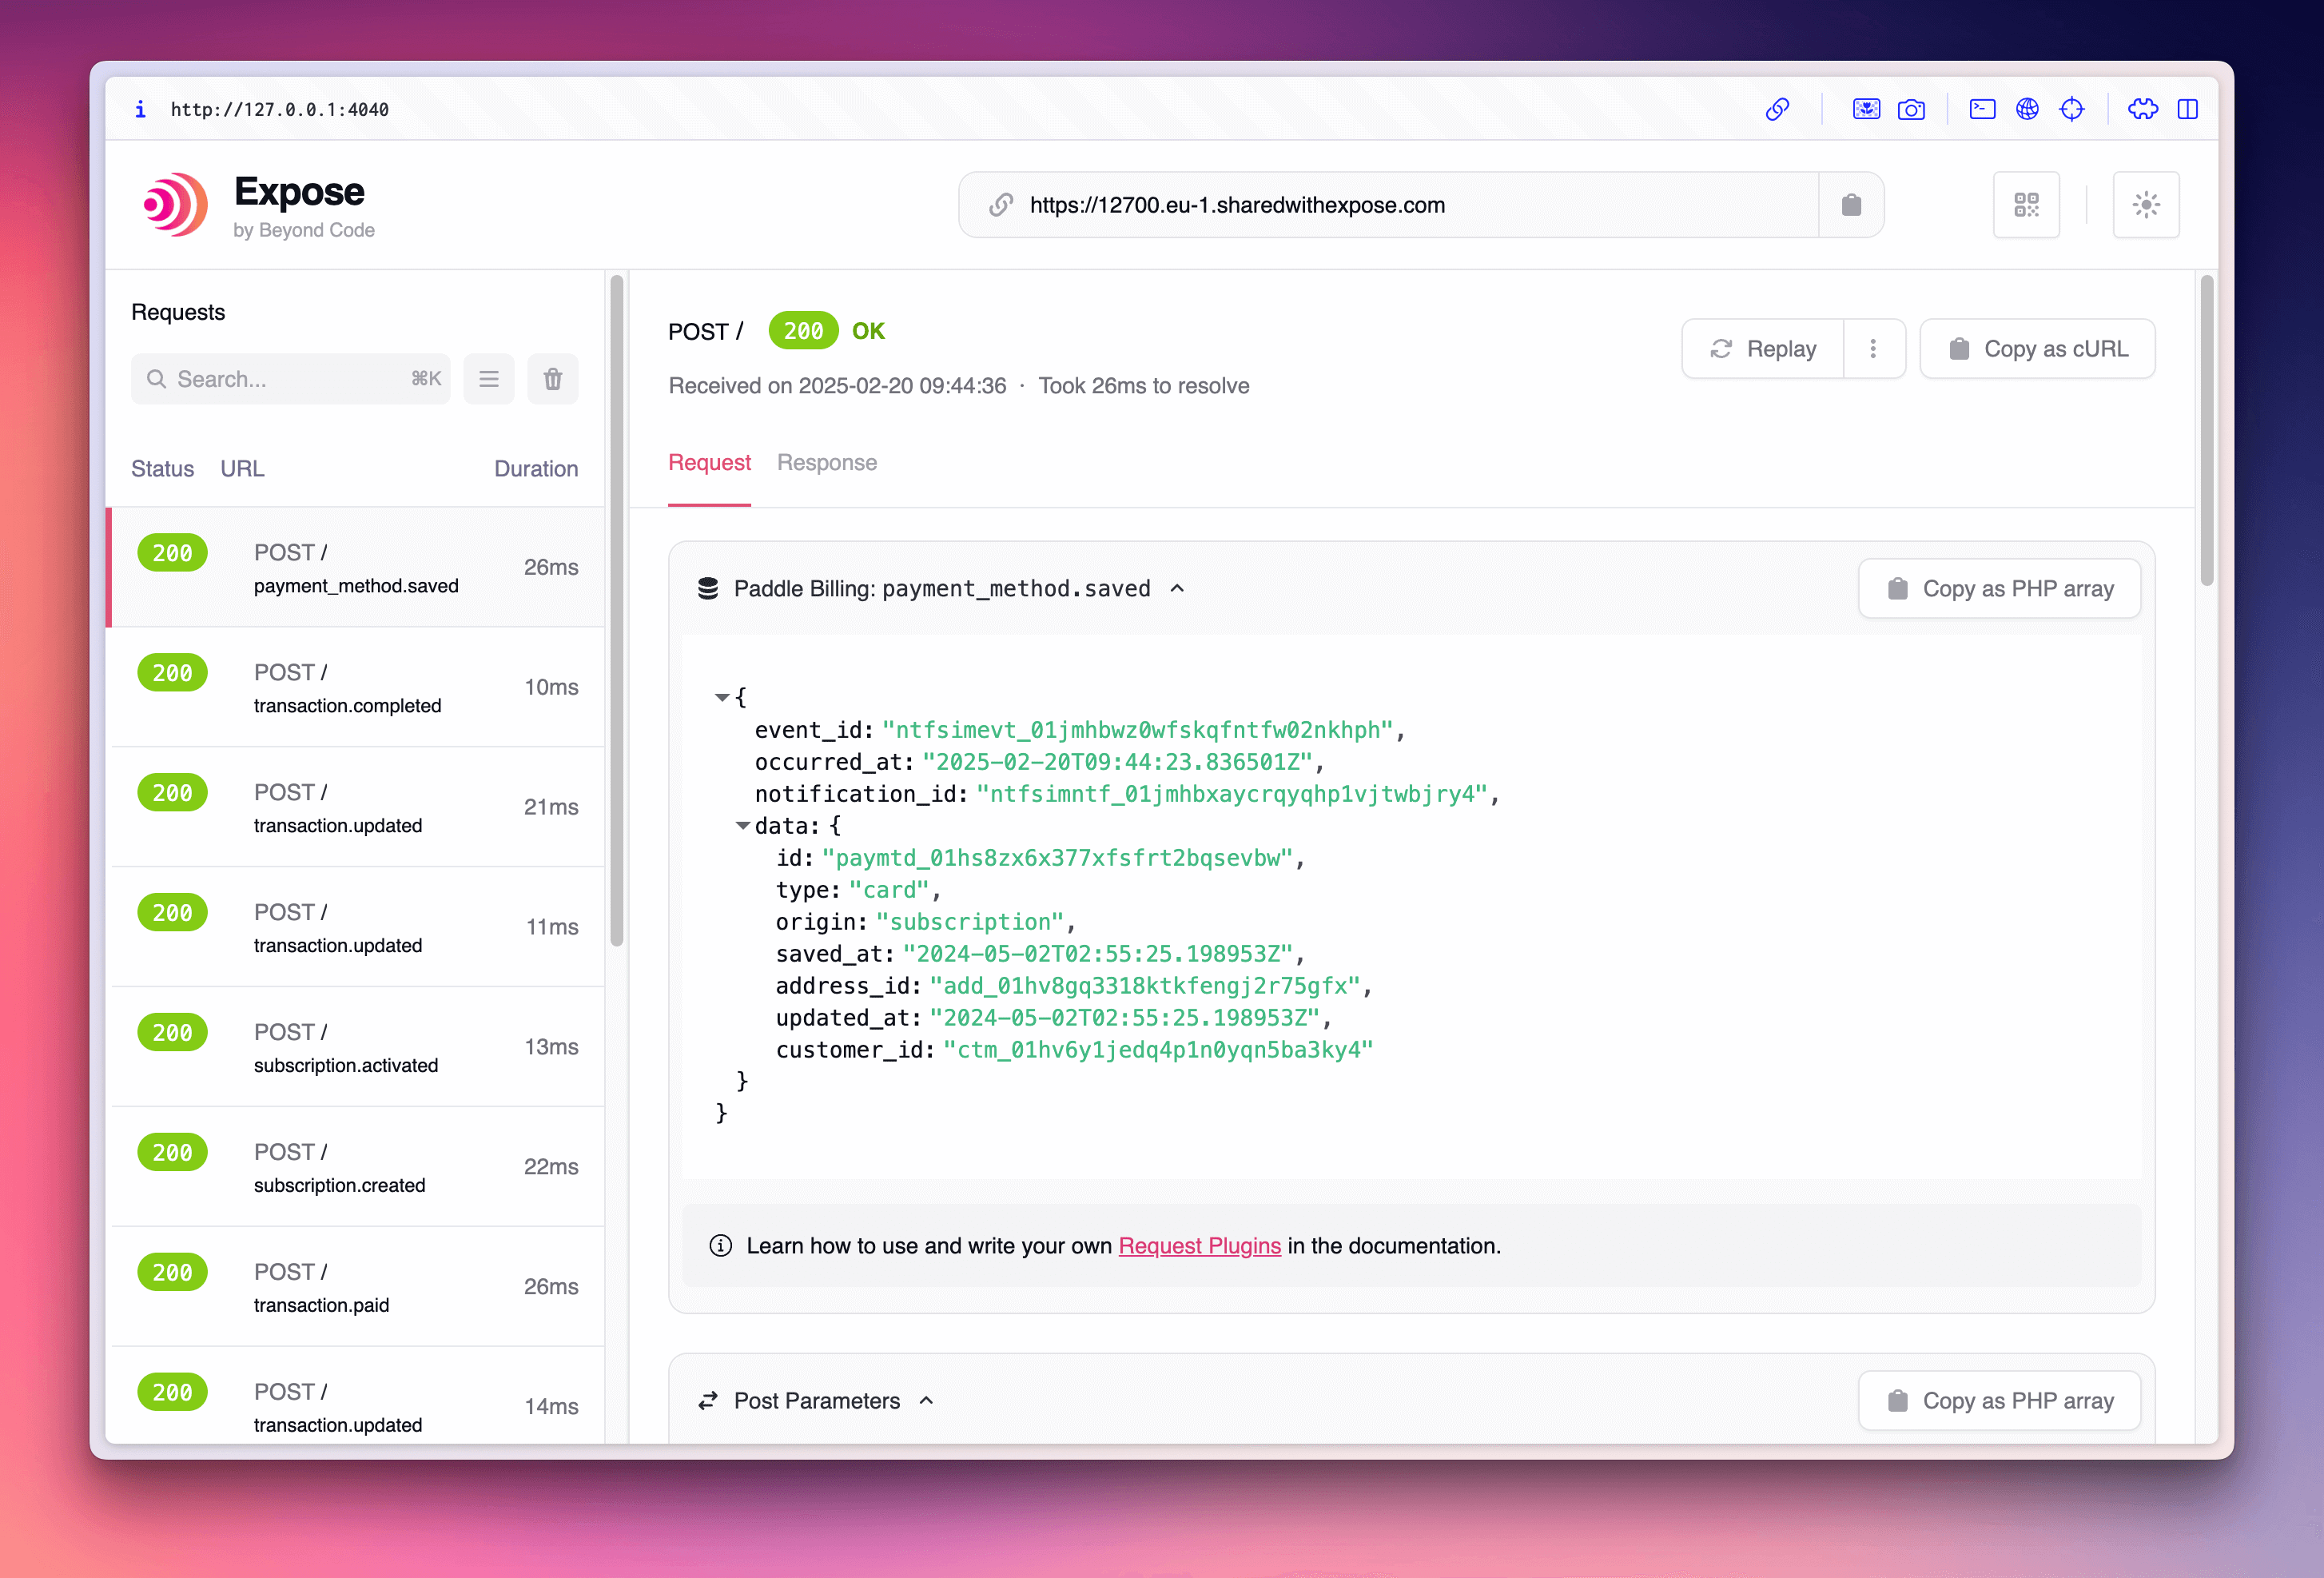Click the crosshair target icon in the toolbar
The image size is (2324, 1578).
click(x=2072, y=109)
